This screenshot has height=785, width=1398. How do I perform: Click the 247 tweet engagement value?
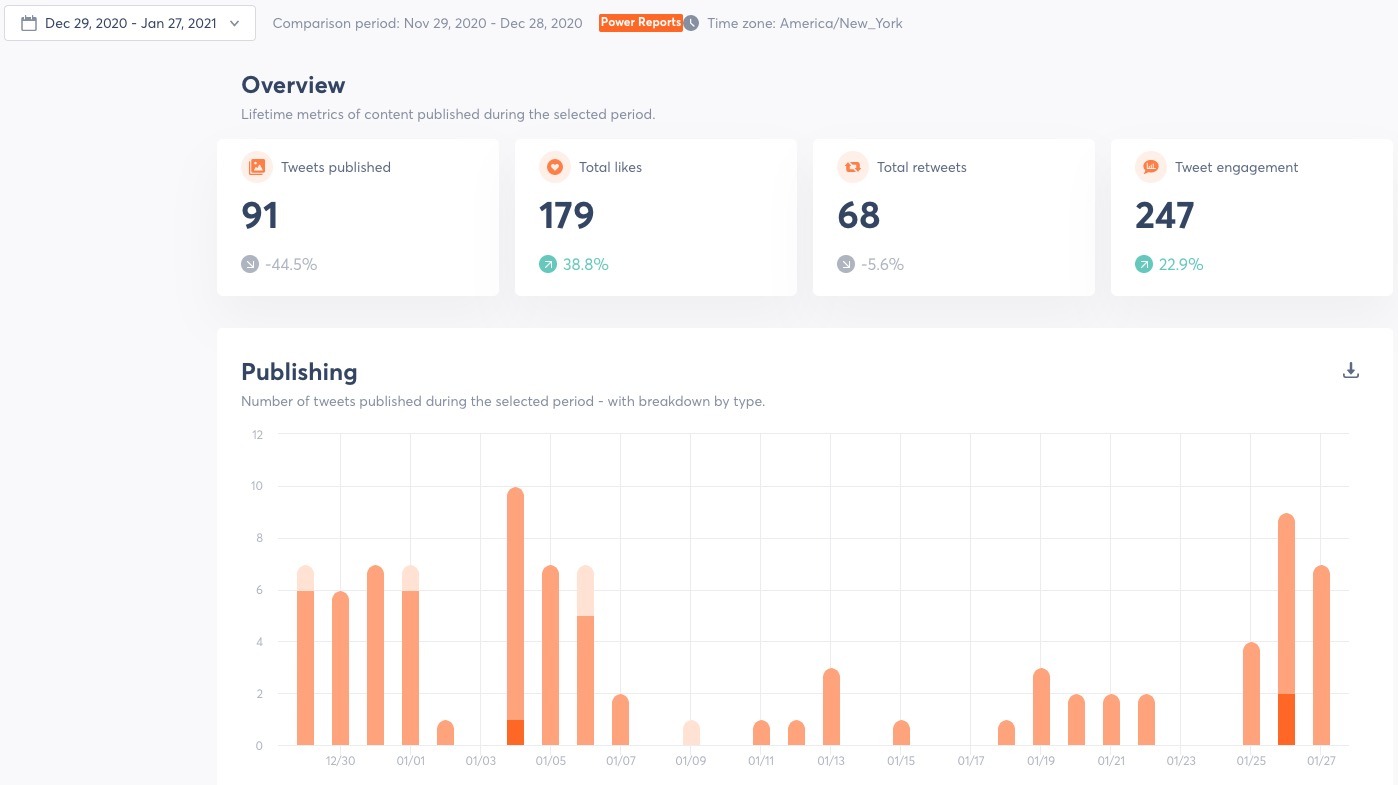(1165, 216)
